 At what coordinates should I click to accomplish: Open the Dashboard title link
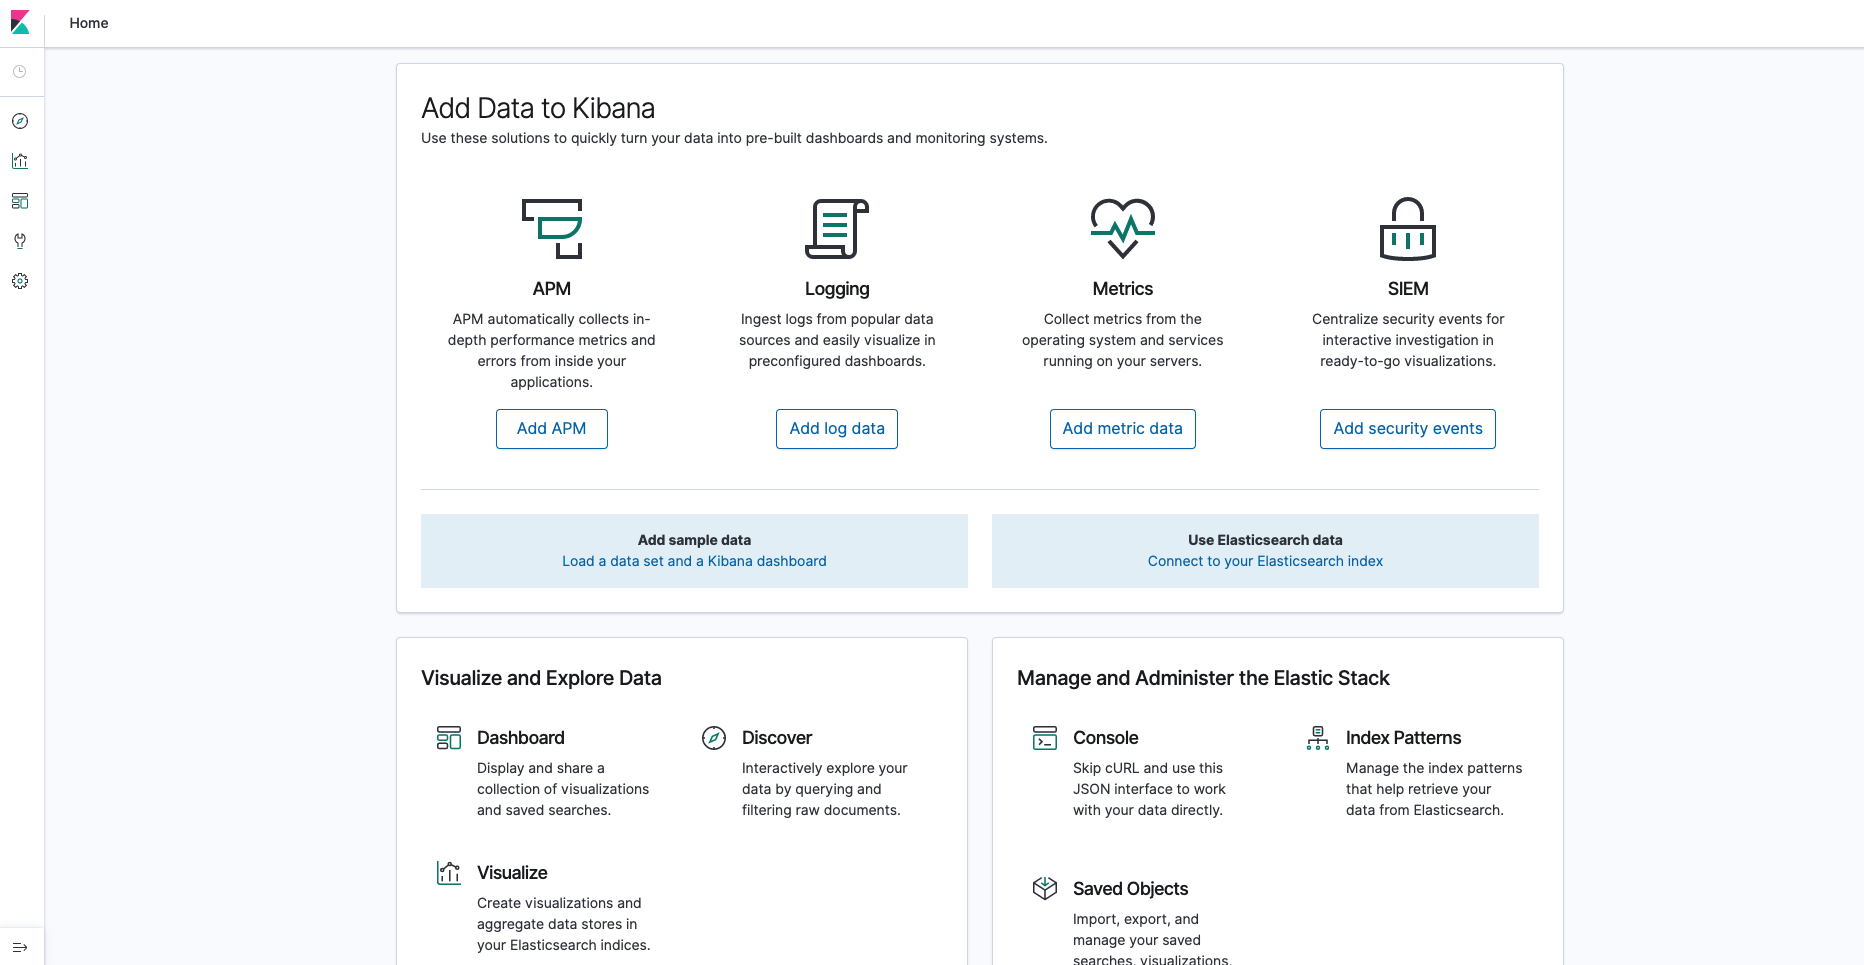(x=521, y=738)
